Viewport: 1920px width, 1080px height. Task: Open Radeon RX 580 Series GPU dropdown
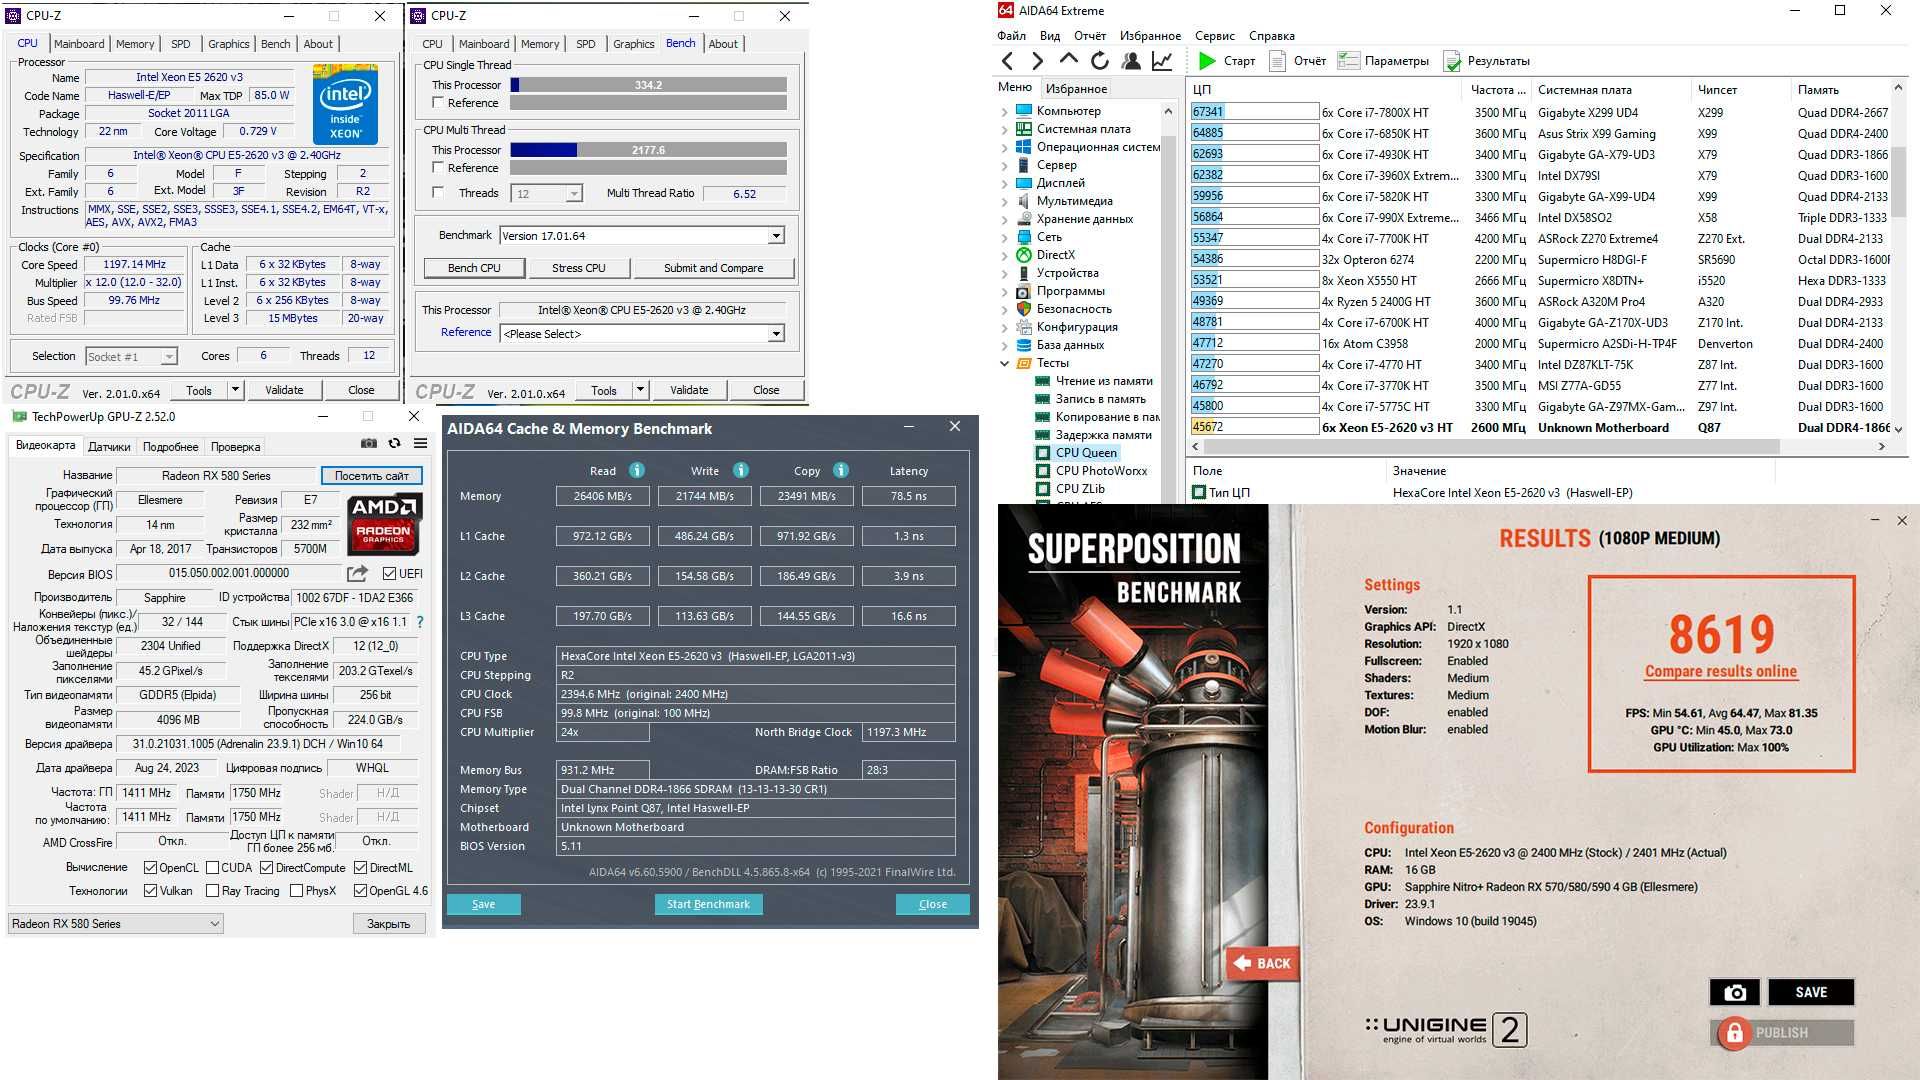tap(115, 924)
